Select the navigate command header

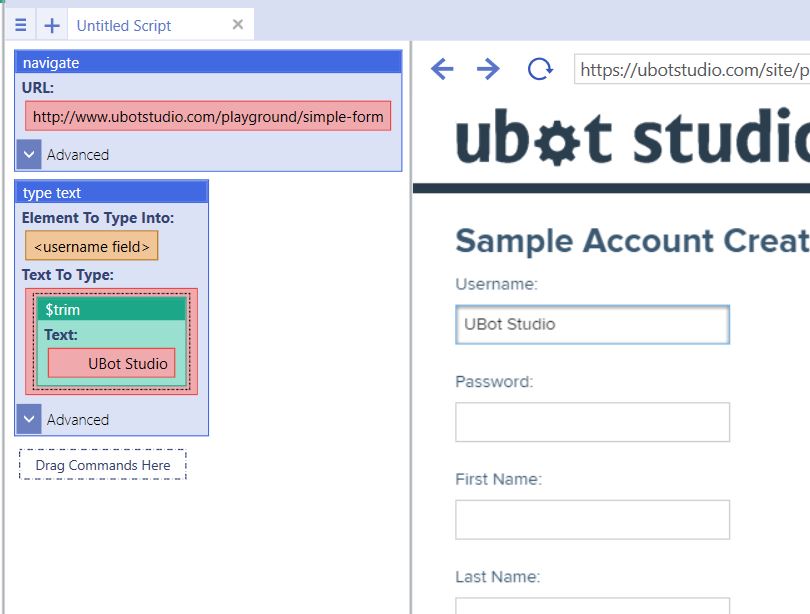(x=208, y=62)
